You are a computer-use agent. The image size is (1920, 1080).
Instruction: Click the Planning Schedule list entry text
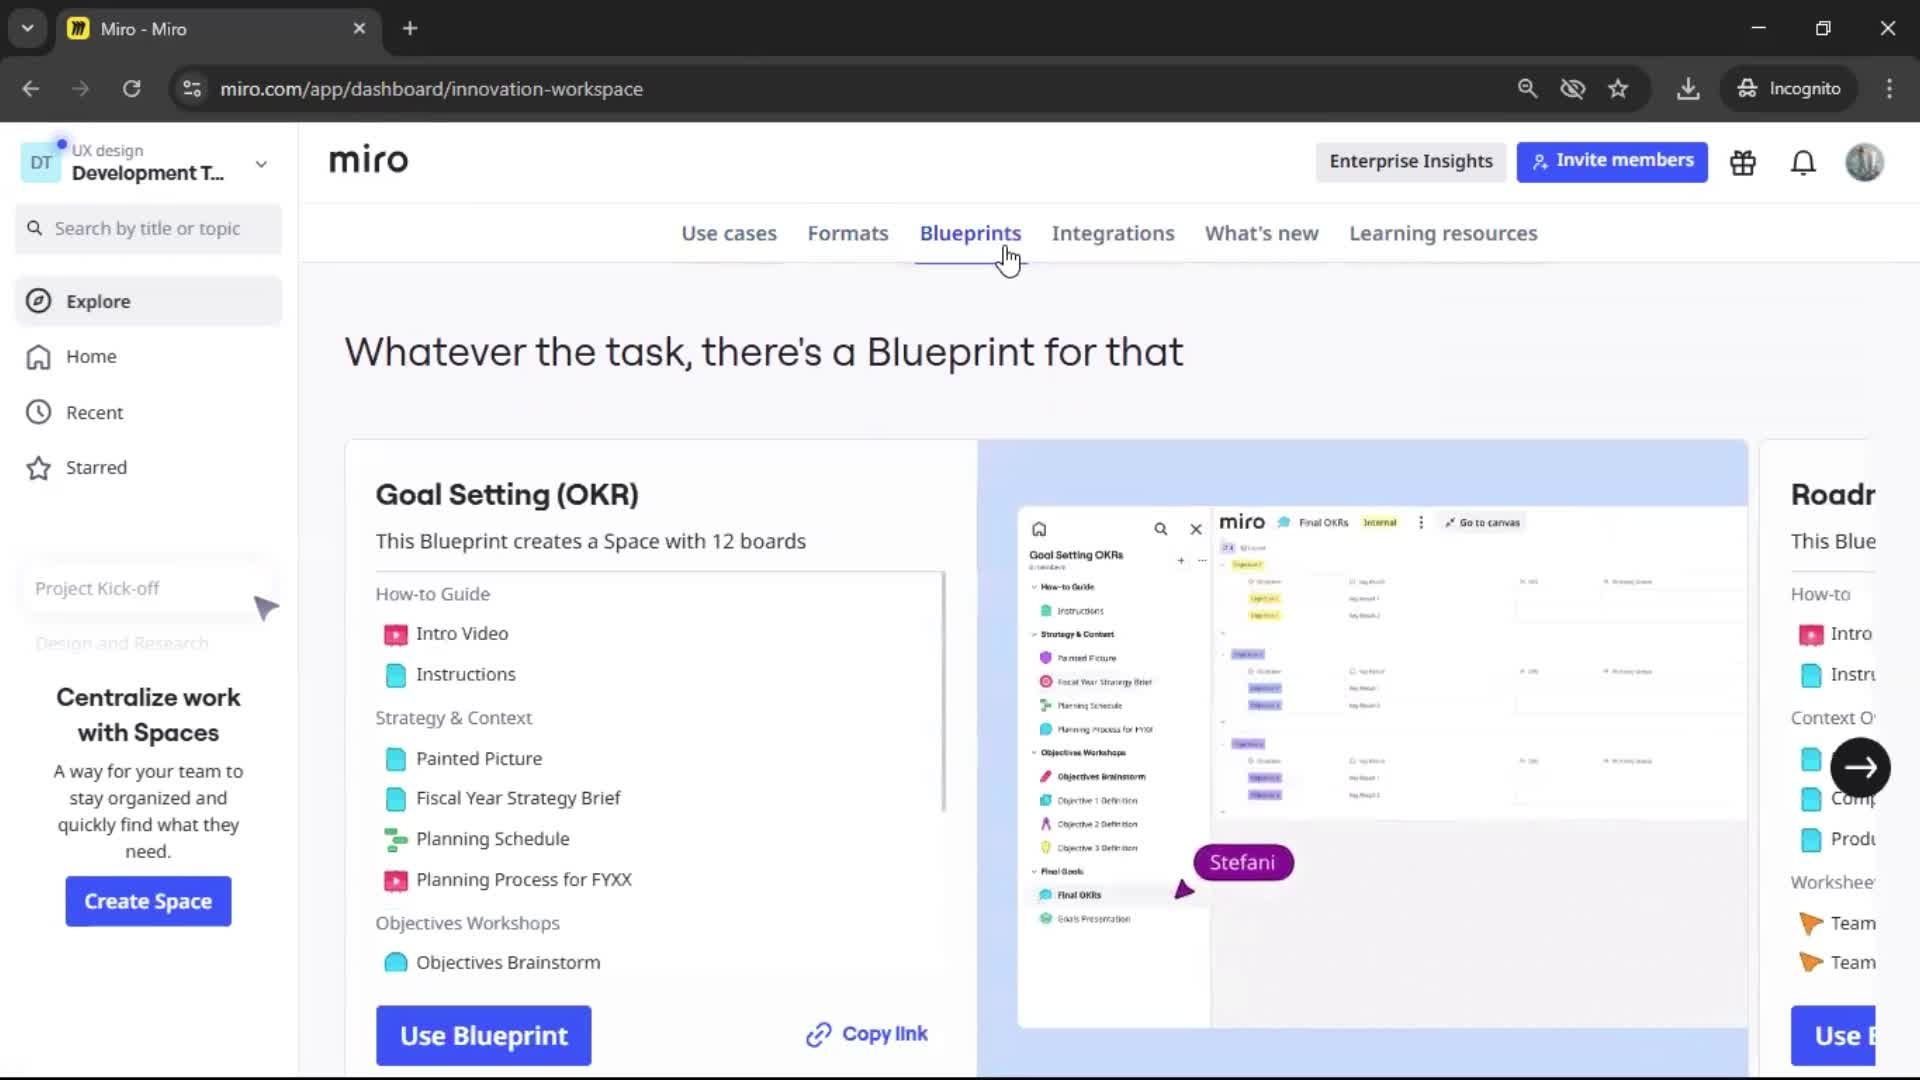pos(493,840)
